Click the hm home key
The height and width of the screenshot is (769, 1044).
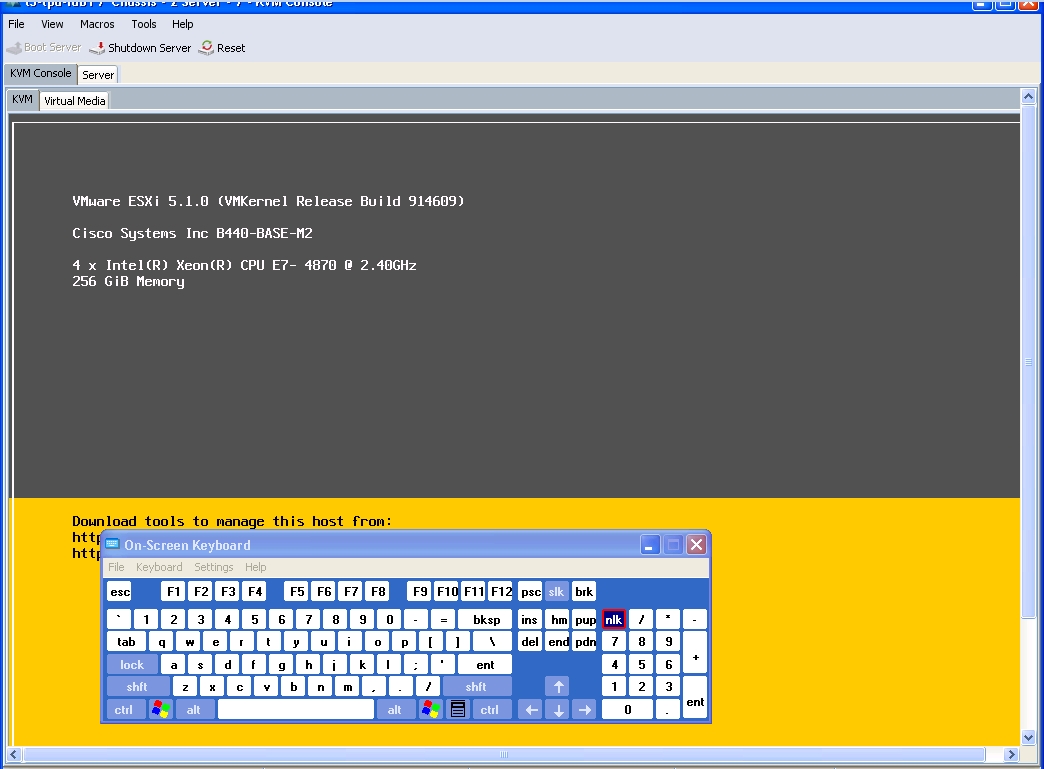pyautogui.click(x=558, y=620)
